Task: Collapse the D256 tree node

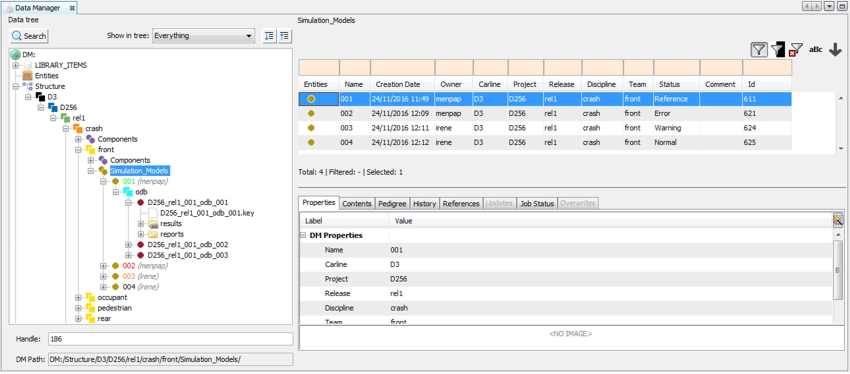Action: (x=41, y=107)
